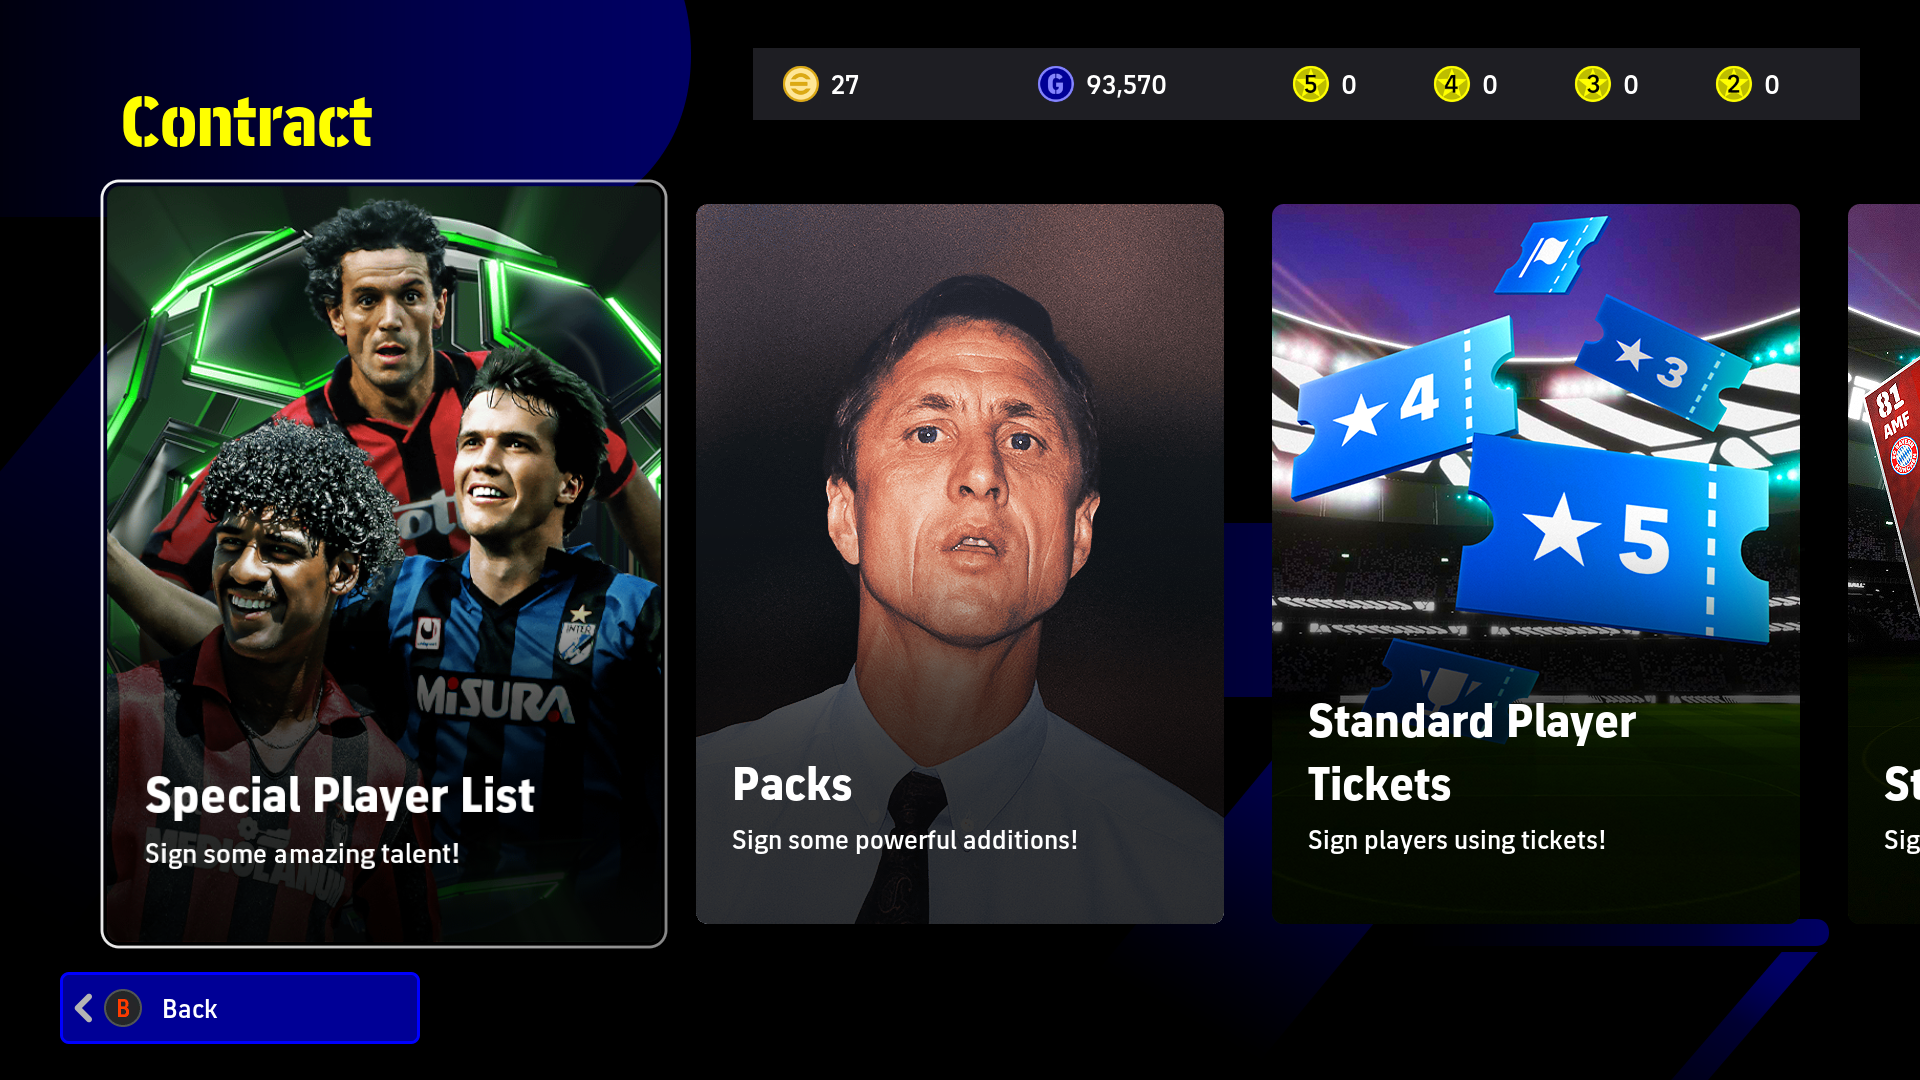The height and width of the screenshot is (1080, 1920).
Task: Click the red B controller button icon
Action: [x=123, y=1008]
